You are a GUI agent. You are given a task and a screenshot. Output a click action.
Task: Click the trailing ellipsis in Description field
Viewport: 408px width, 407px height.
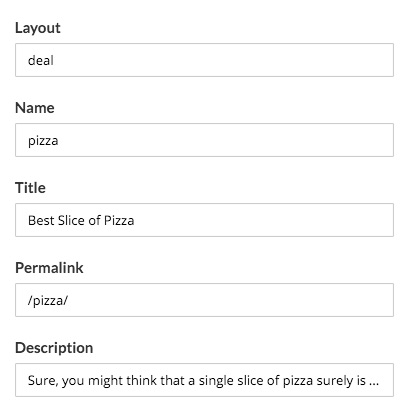coord(374,383)
